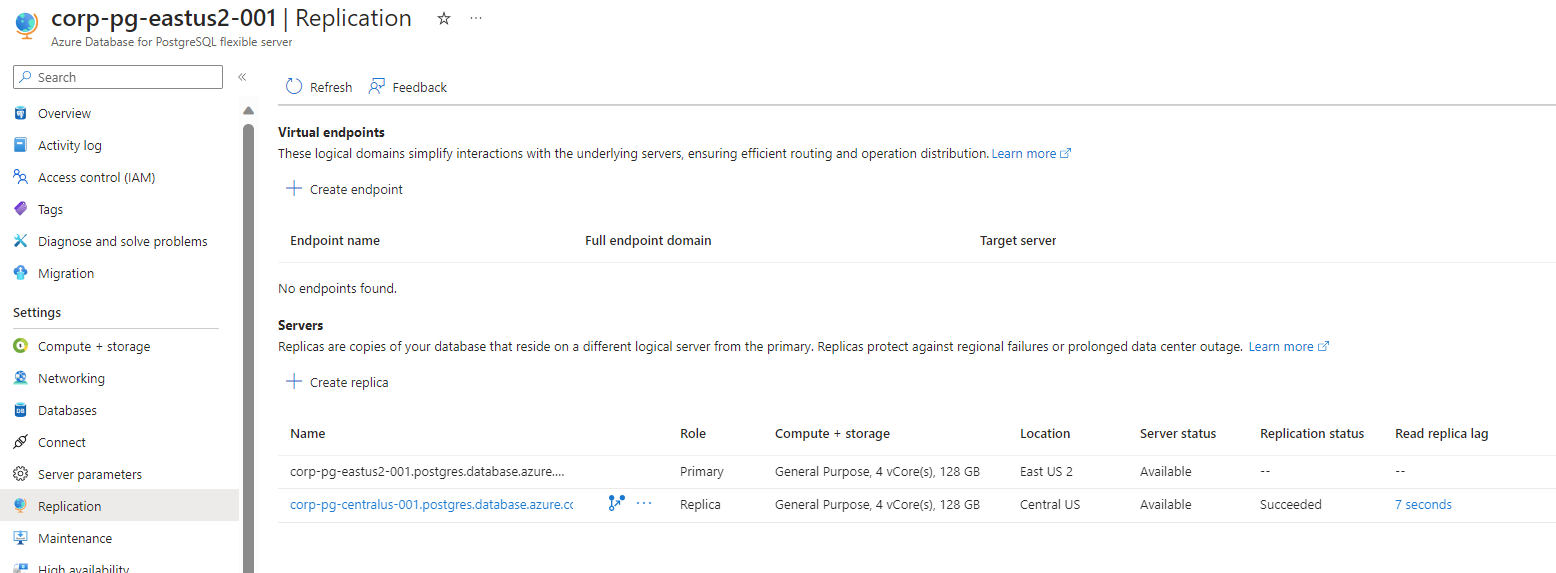Open the corp-pg-centralus-001 replica link
The width and height of the screenshot is (1556, 573).
[431, 505]
